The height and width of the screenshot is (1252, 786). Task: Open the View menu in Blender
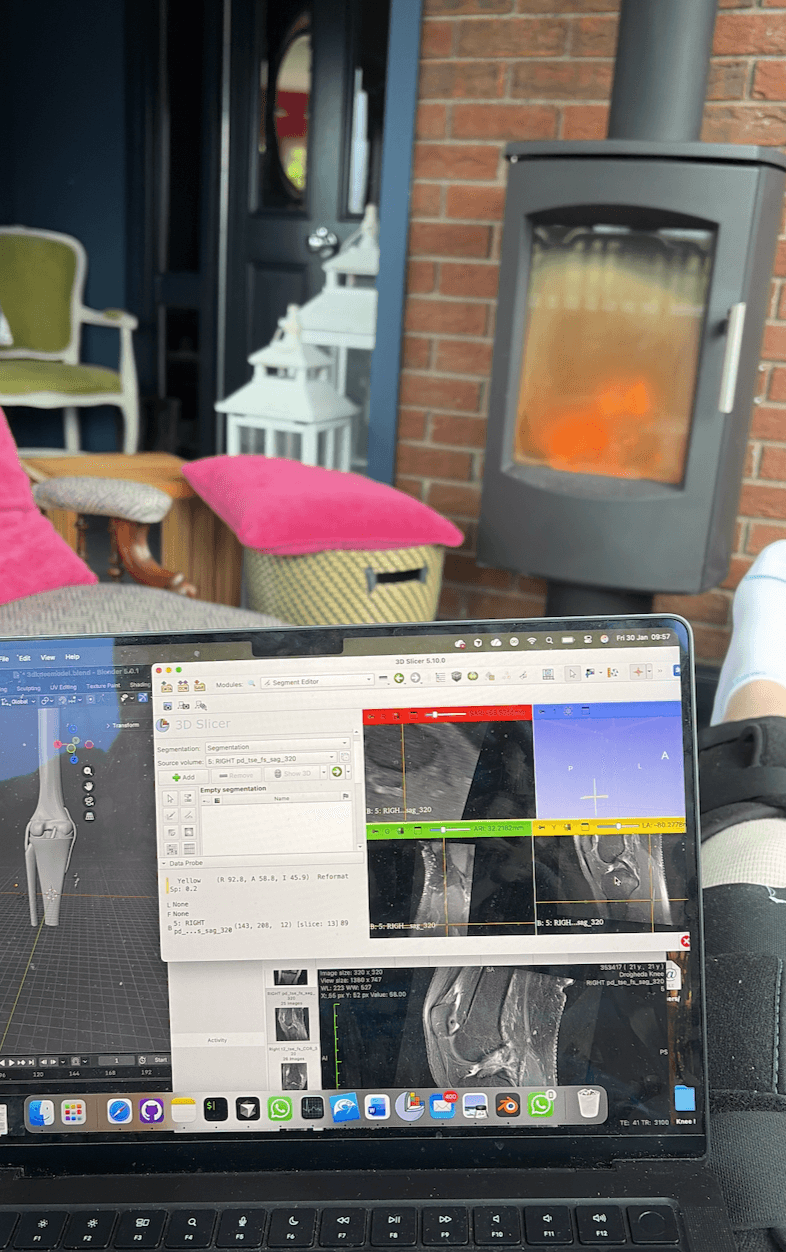pos(48,658)
